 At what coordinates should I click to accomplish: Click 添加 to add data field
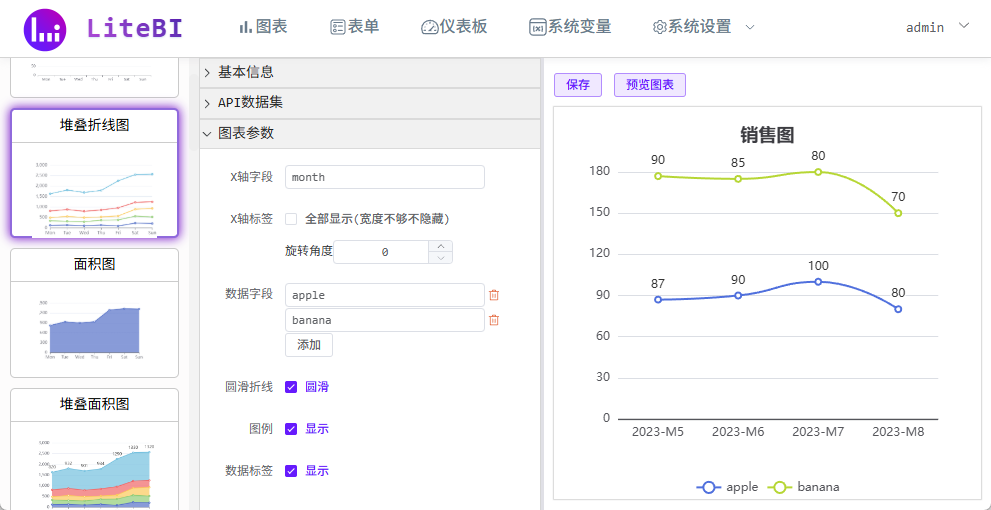(x=309, y=345)
